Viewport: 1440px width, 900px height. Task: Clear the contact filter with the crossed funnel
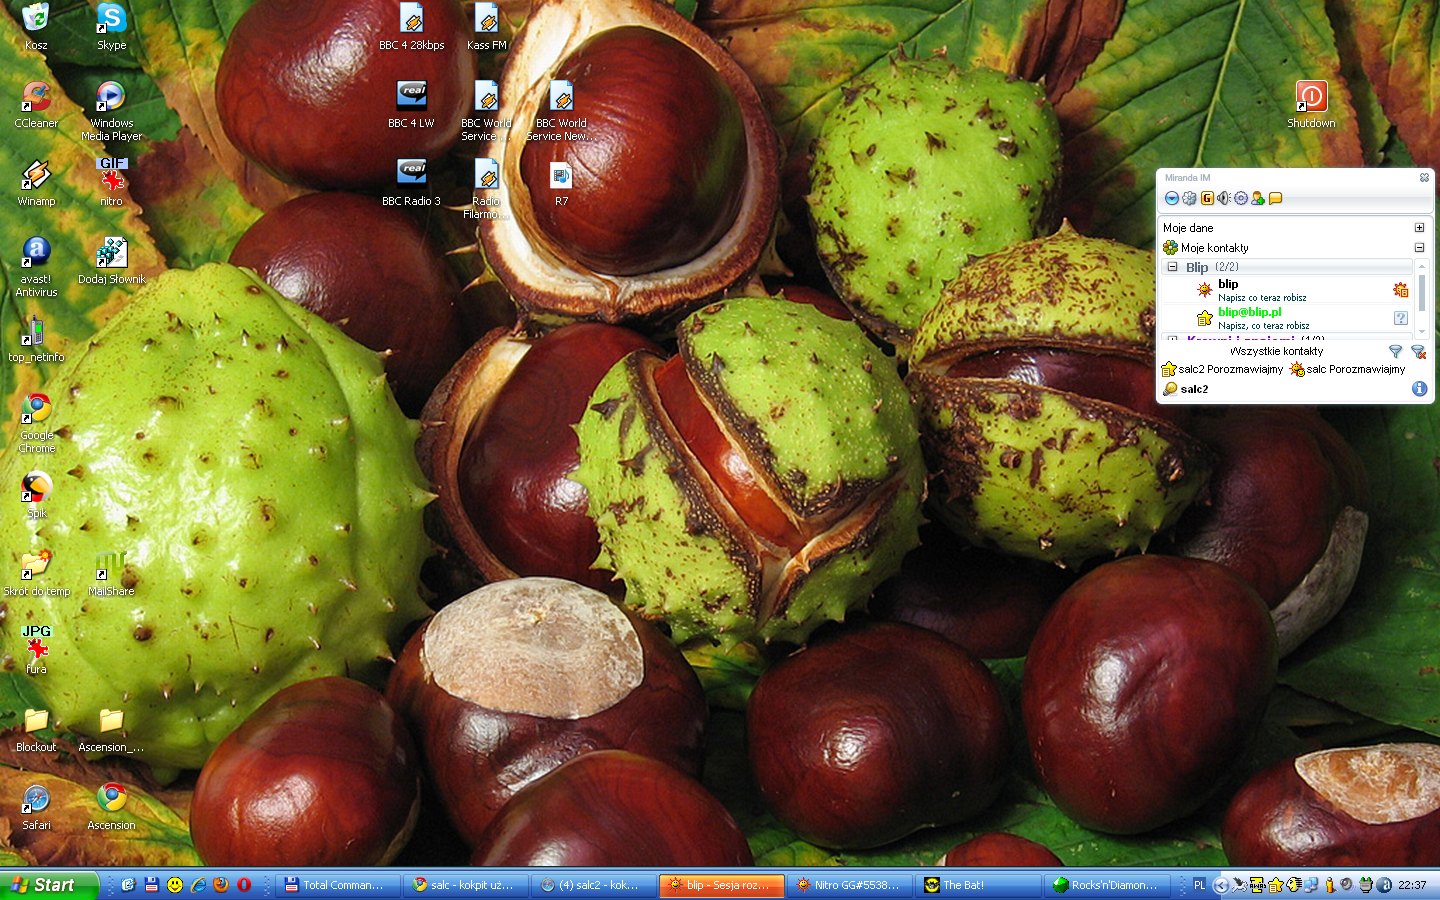click(1417, 351)
